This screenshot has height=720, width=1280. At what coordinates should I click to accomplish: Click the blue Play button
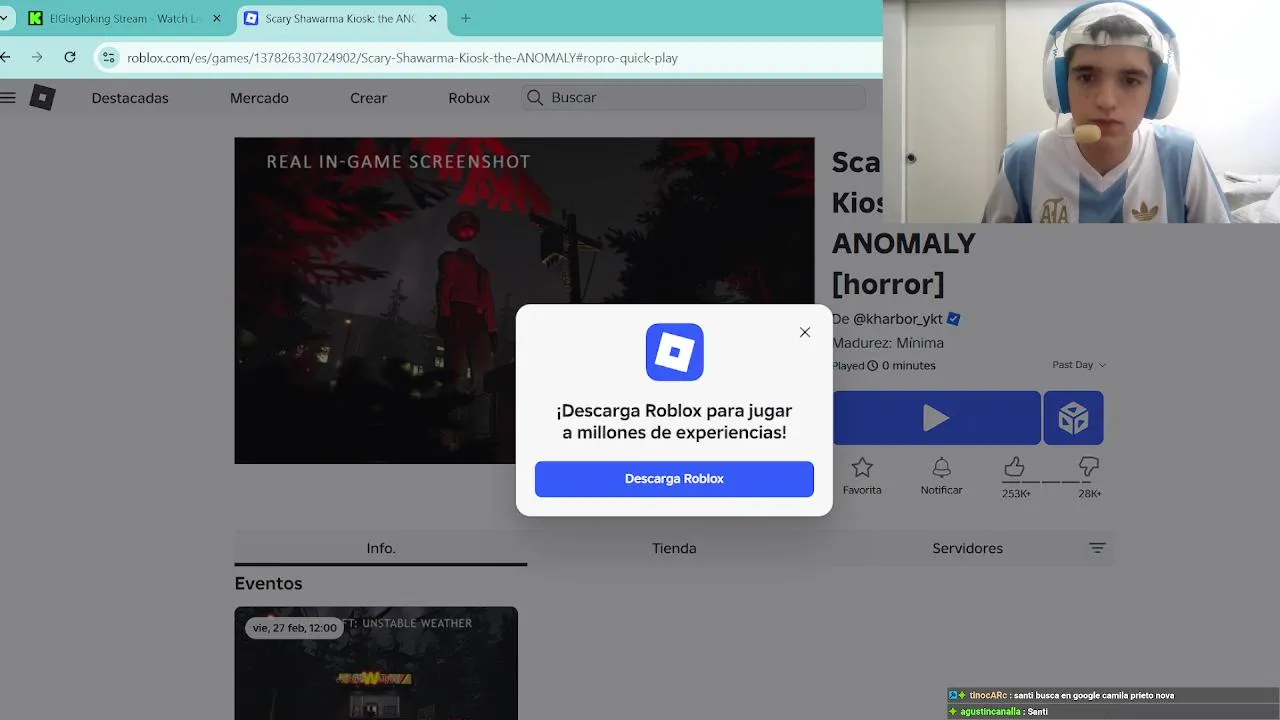point(936,418)
